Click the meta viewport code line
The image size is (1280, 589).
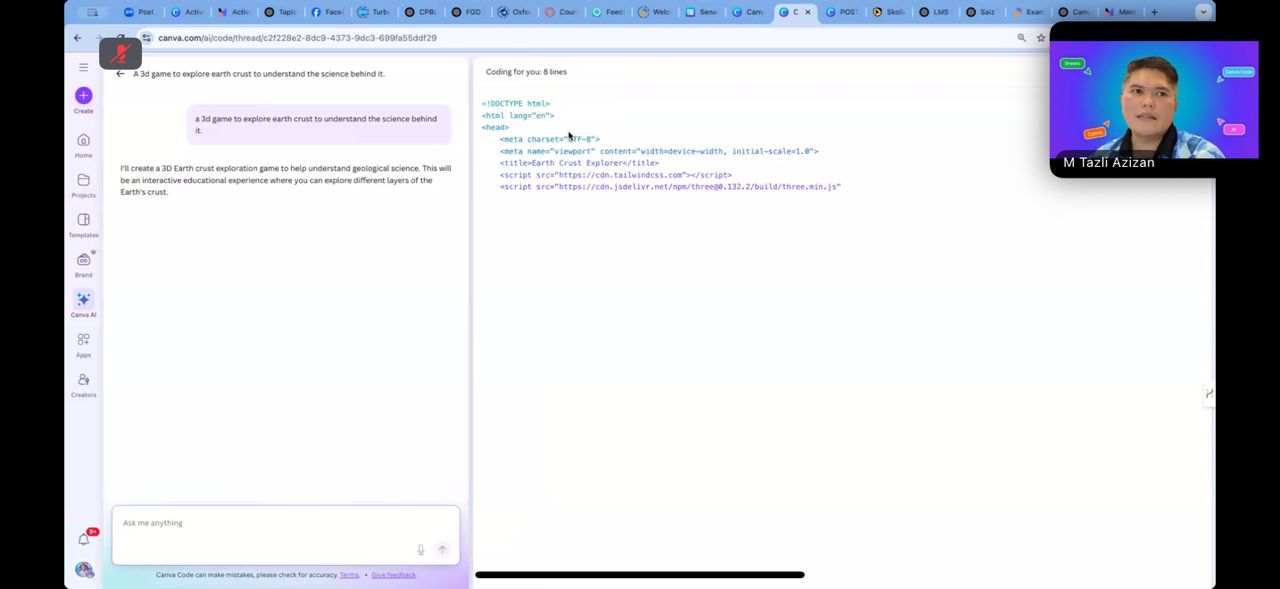(659, 151)
